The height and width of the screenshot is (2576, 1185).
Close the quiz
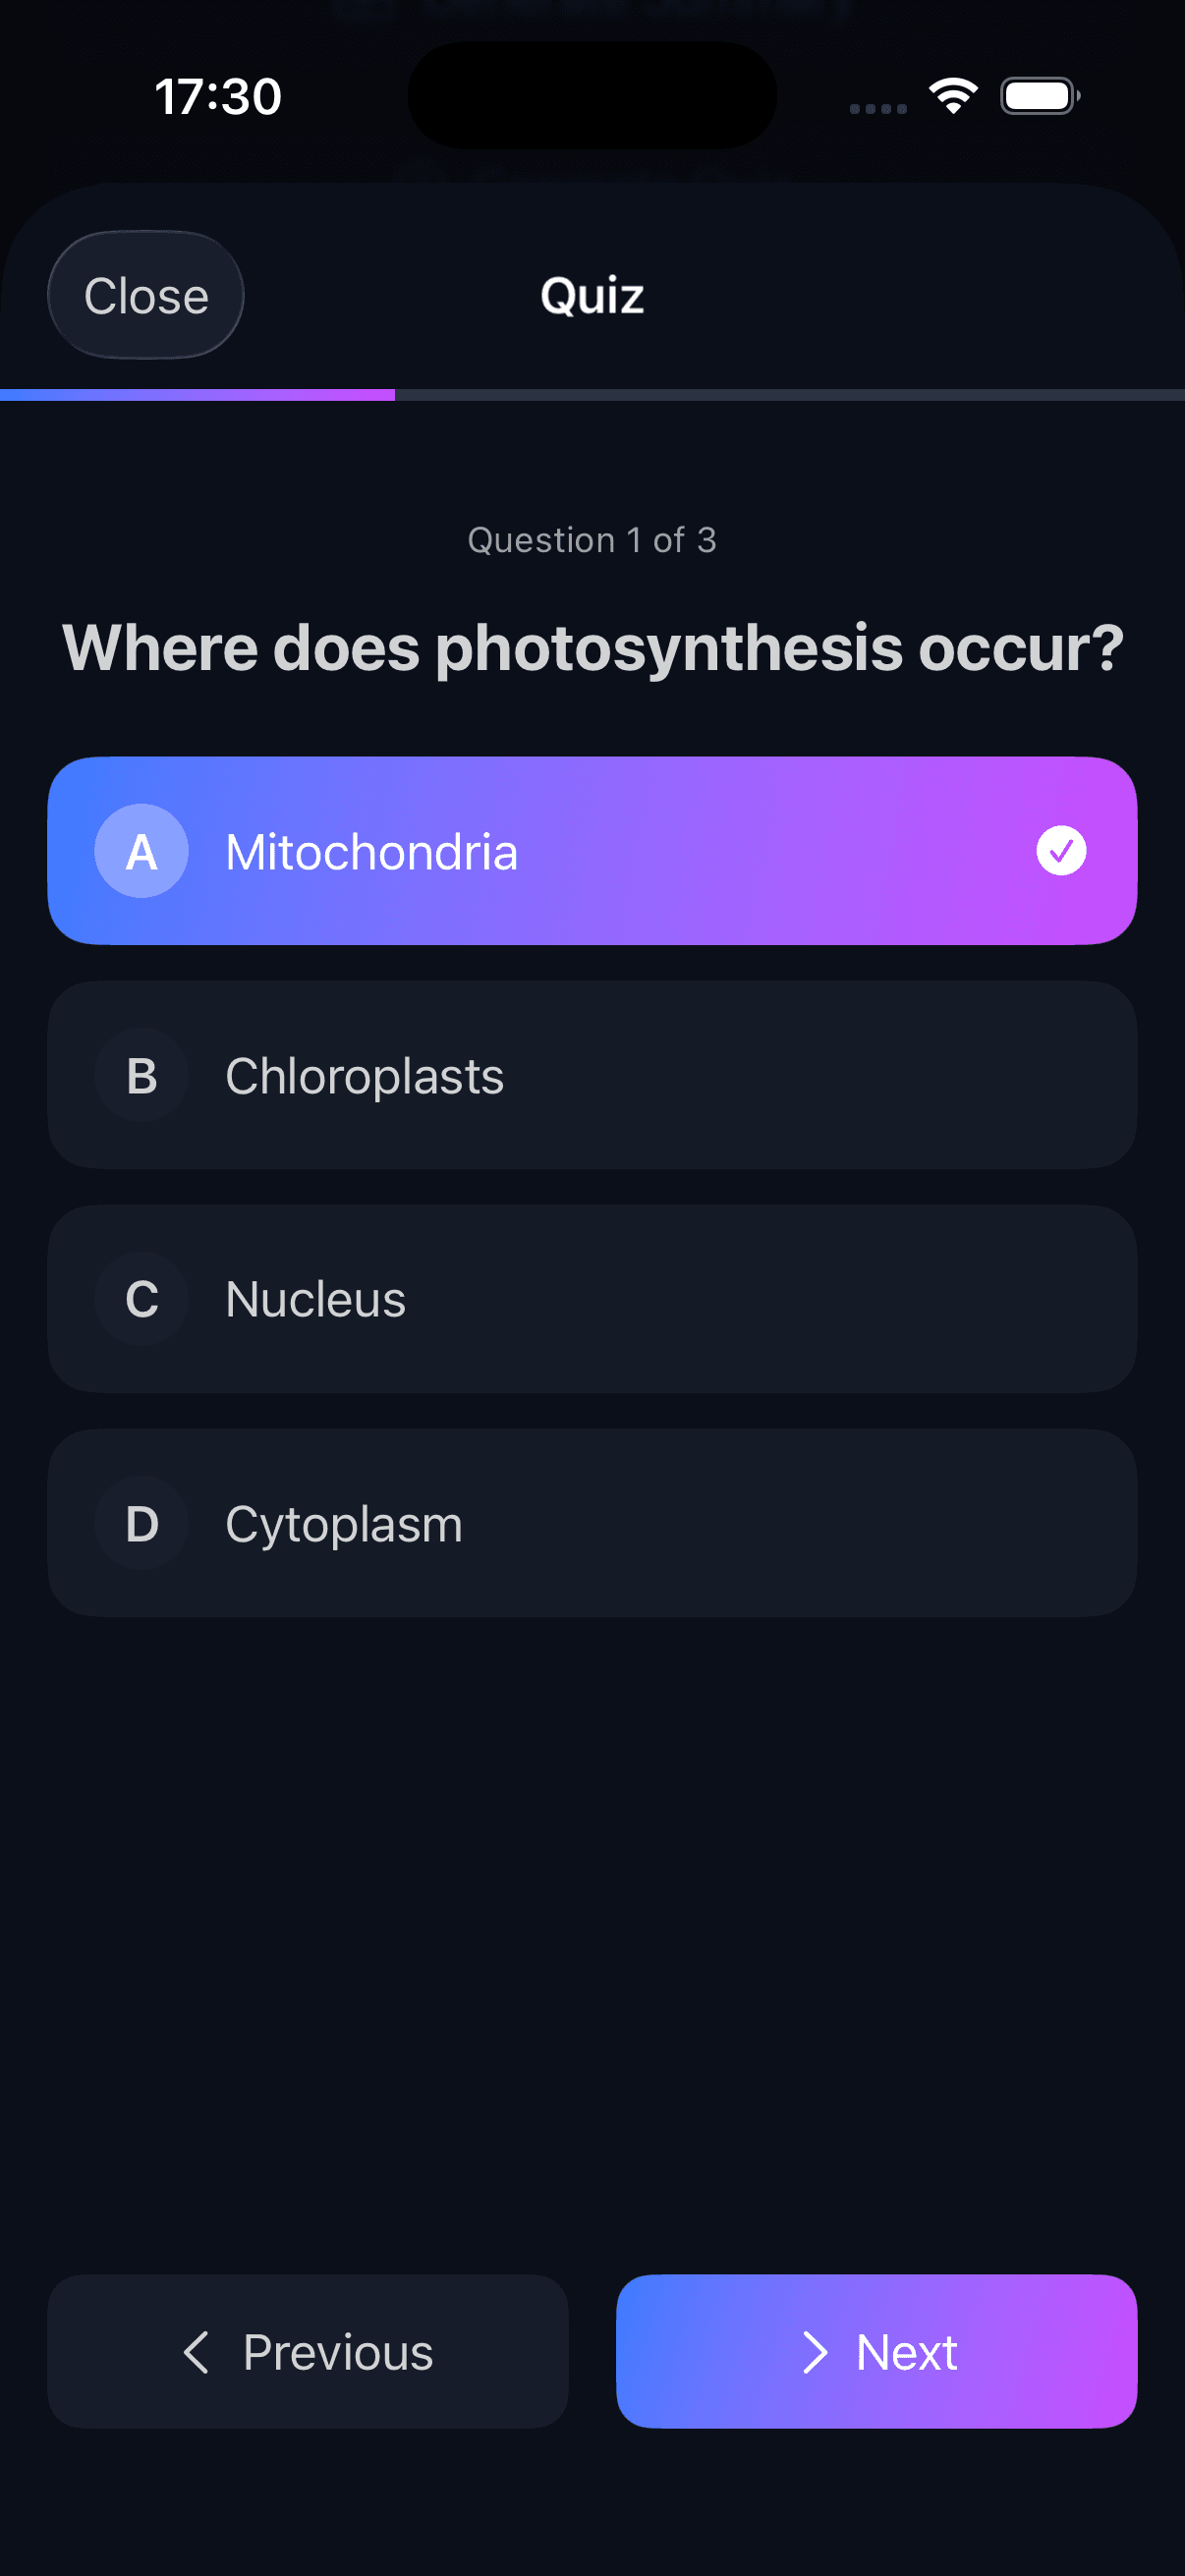pos(145,295)
